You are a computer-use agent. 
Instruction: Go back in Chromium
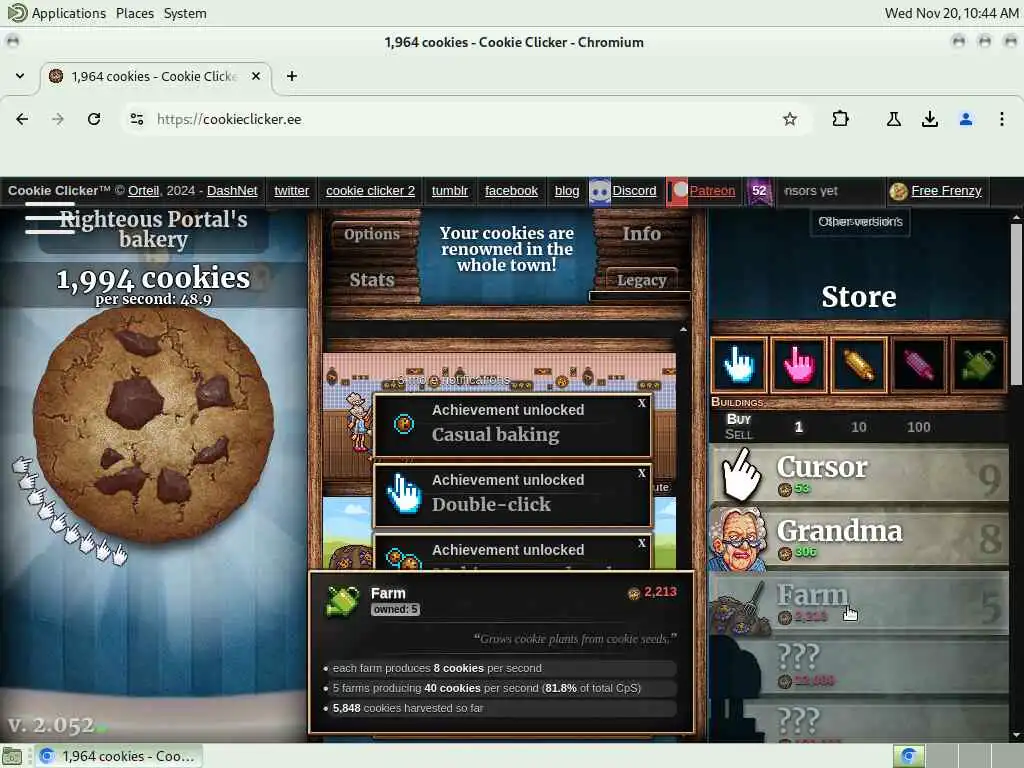coord(22,119)
